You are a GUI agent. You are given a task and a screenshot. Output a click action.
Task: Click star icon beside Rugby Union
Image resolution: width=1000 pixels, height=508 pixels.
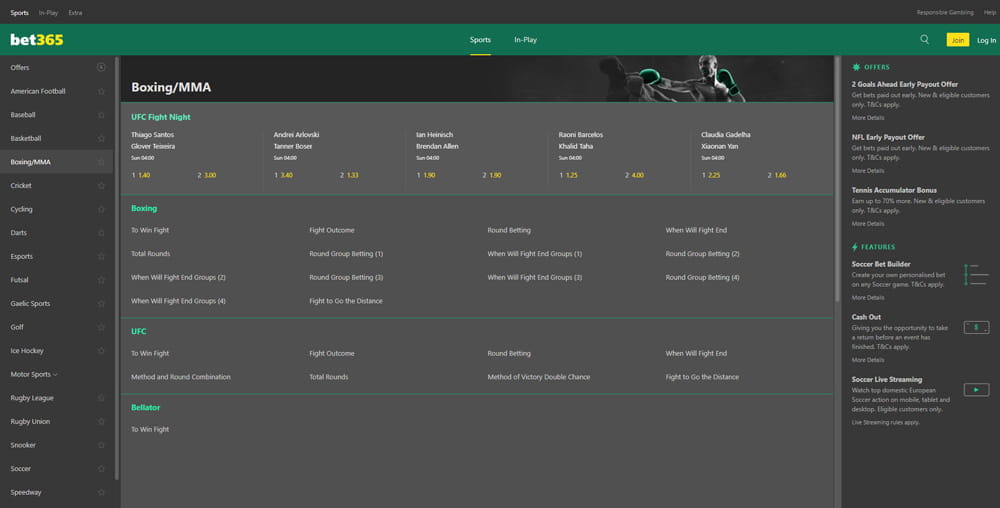click(101, 421)
